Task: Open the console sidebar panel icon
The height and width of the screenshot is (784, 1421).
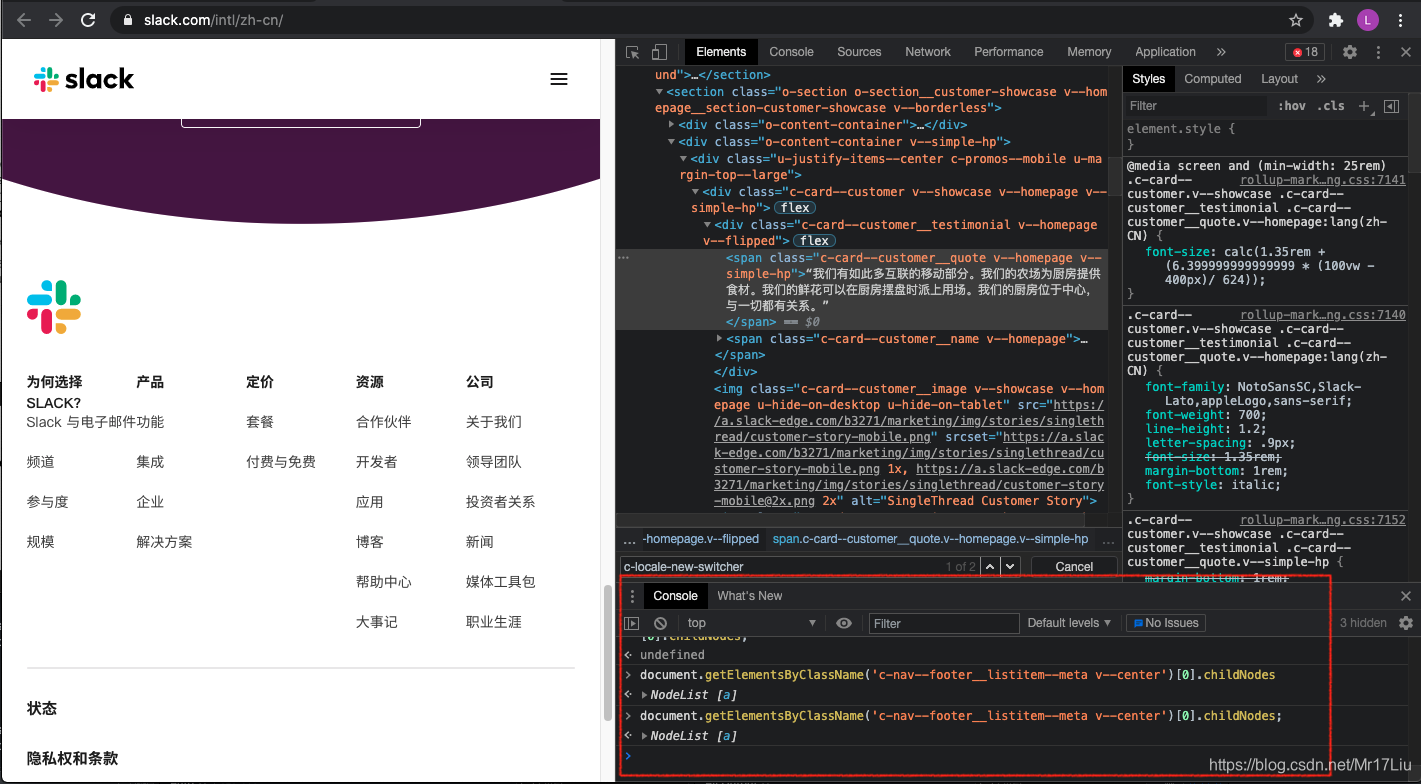Action: click(633, 623)
